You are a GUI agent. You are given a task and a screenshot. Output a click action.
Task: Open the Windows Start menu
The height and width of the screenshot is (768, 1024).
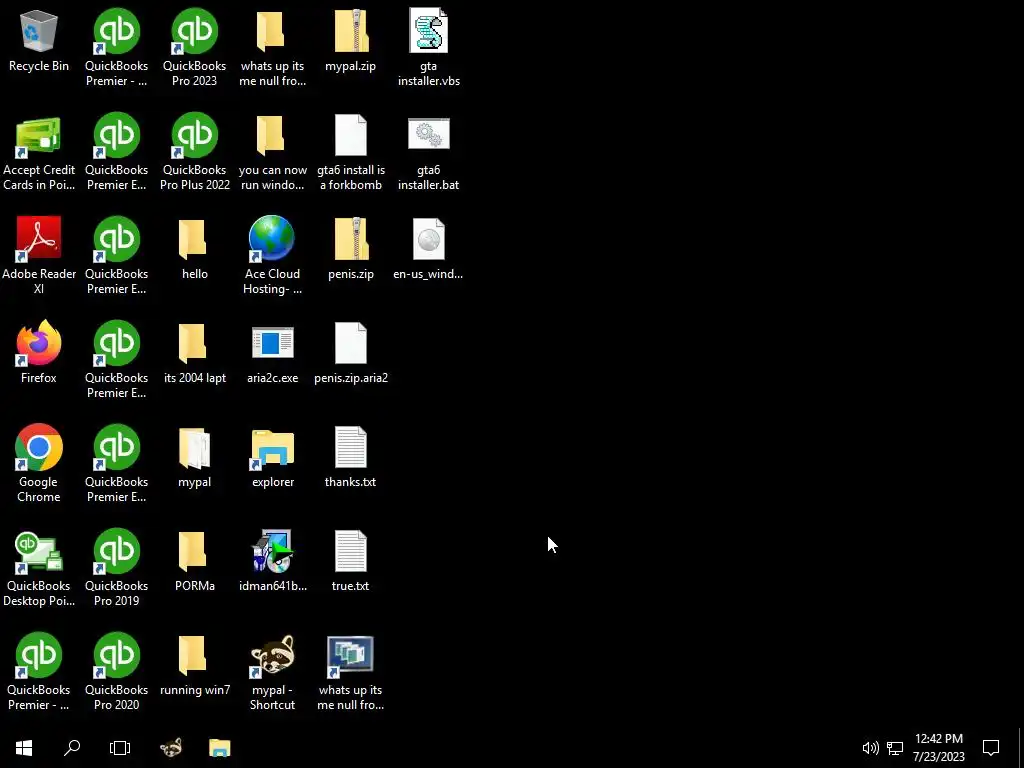click(24, 748)
